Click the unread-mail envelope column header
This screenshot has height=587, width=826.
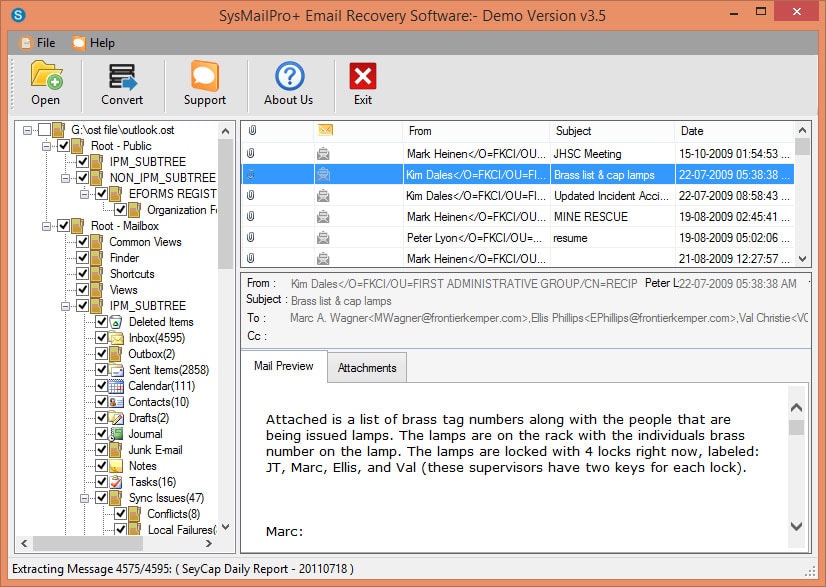pyautogui.click(x=325, y=131)
